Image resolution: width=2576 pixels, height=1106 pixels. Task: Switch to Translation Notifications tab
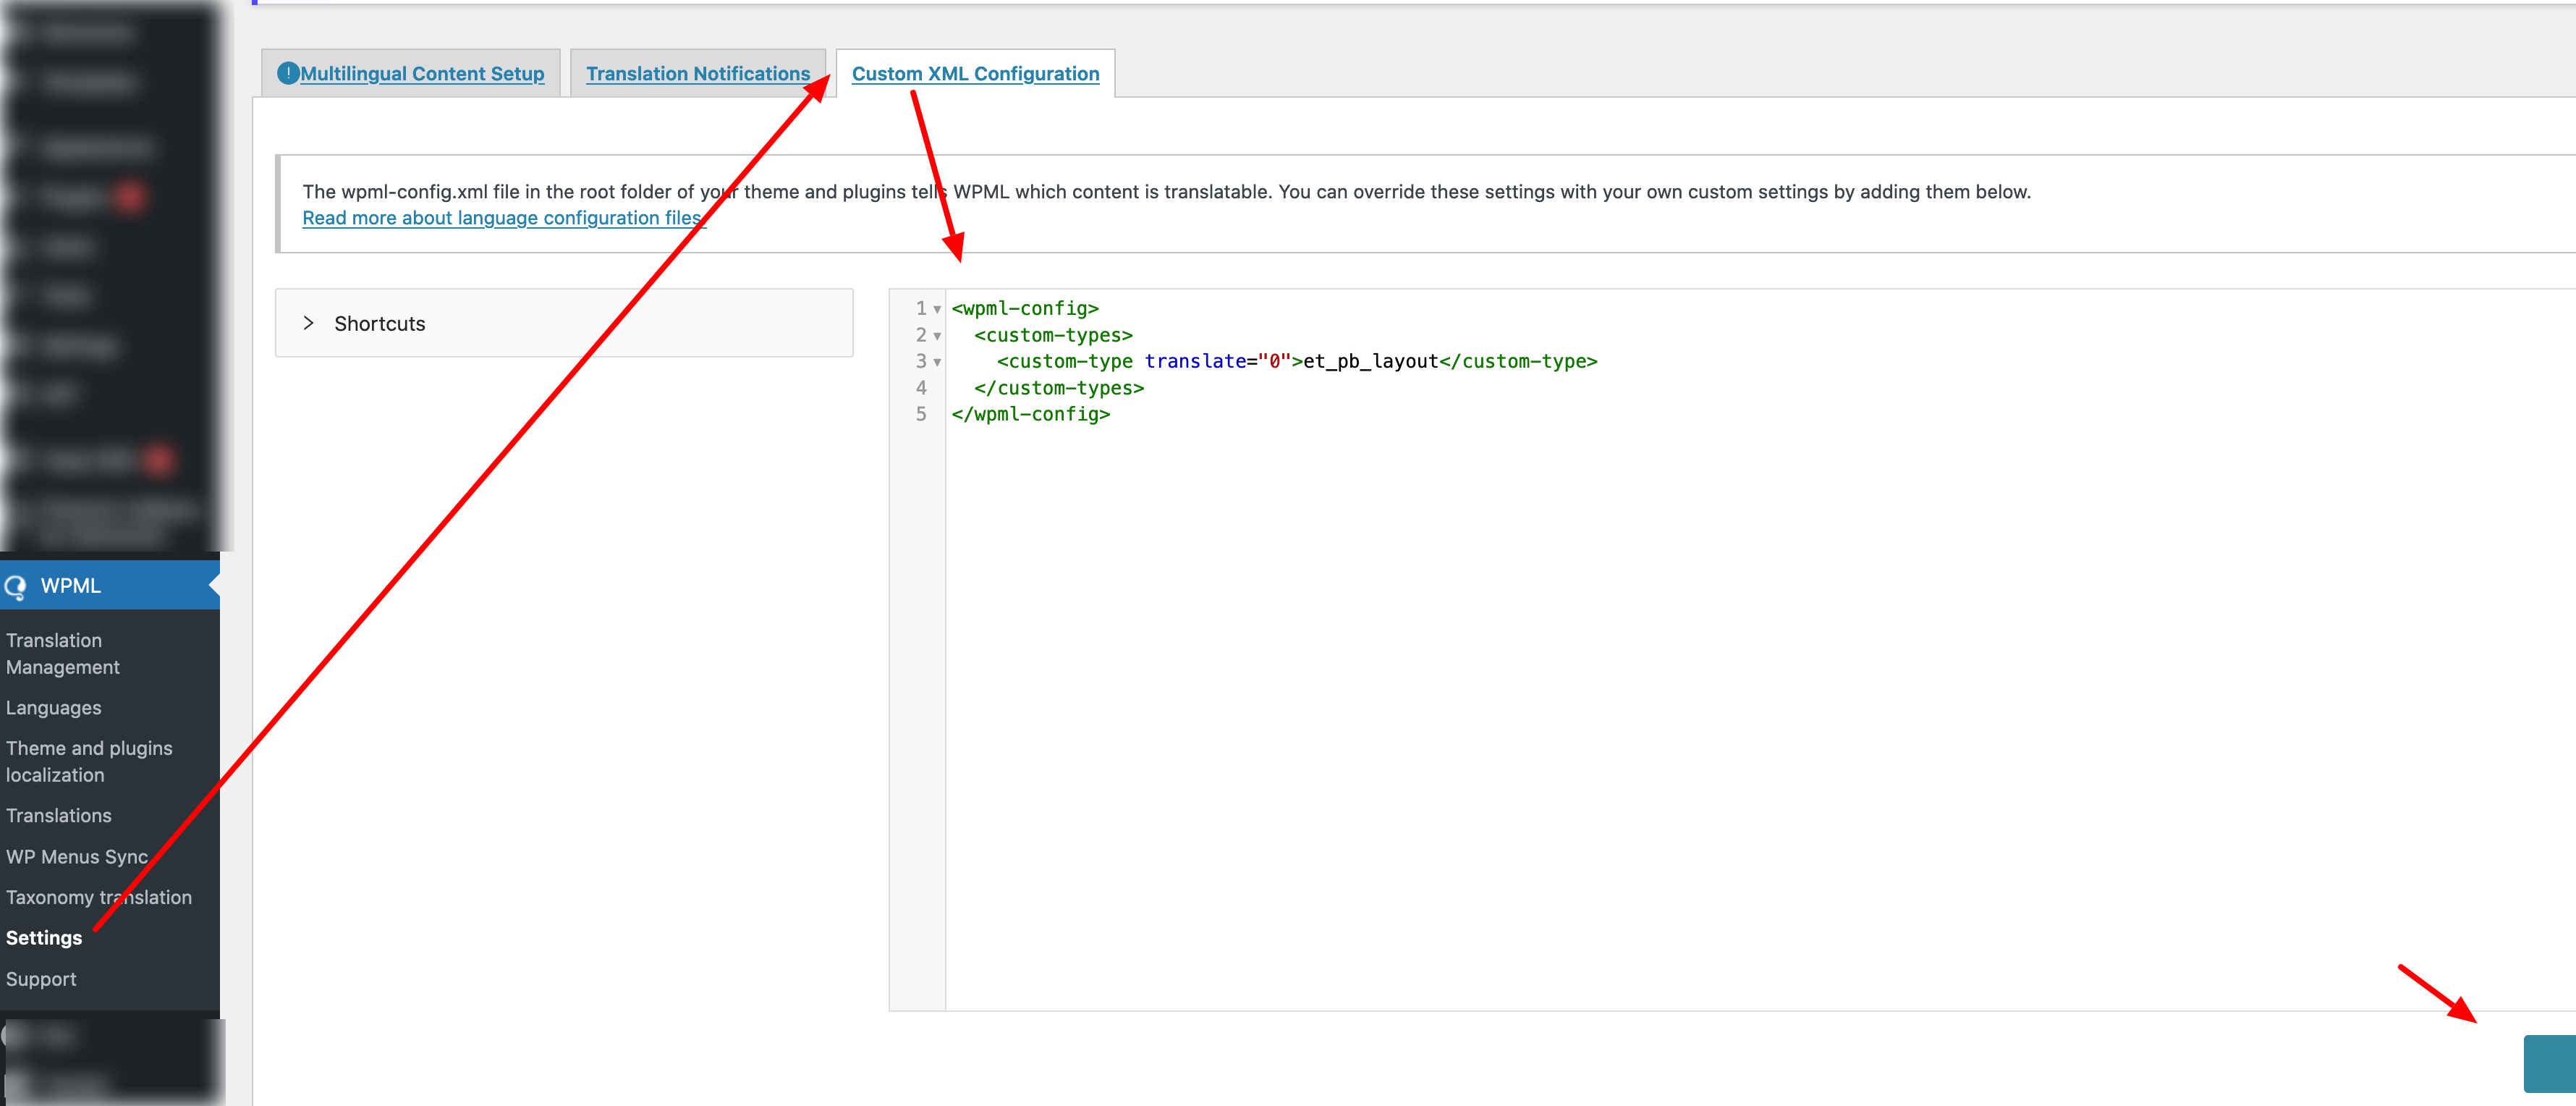(x=698, y=74)
